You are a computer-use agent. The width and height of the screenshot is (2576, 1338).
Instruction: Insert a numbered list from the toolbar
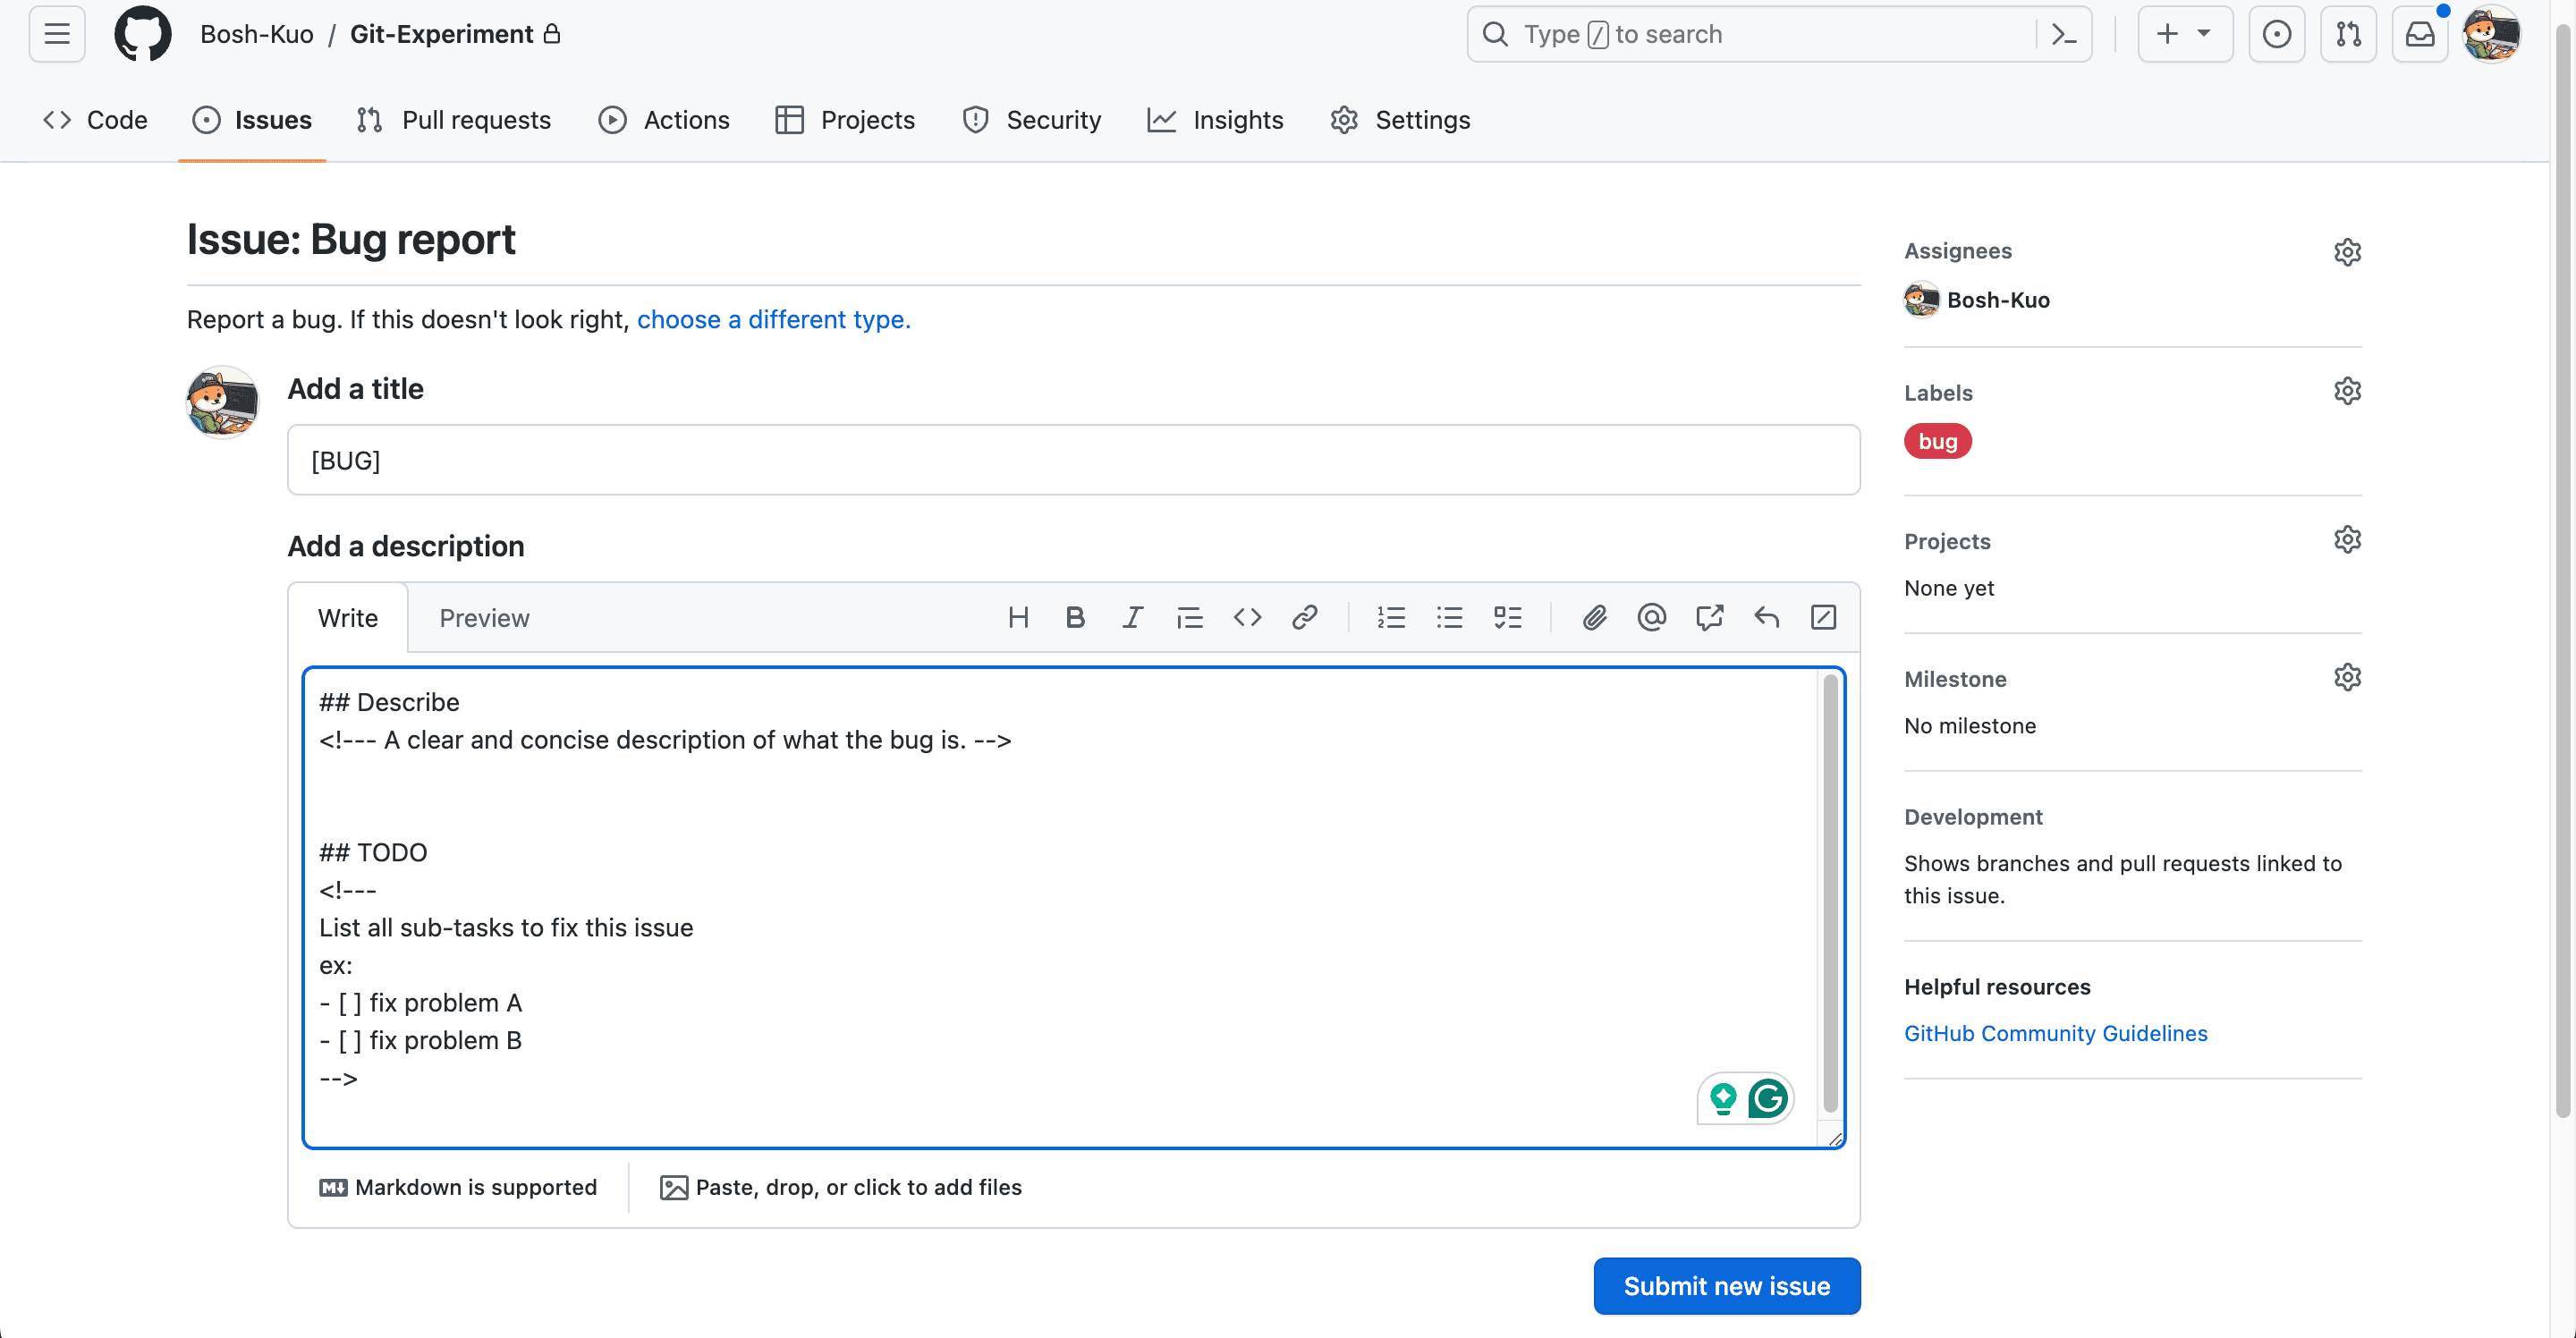[x=1391, y=618]
